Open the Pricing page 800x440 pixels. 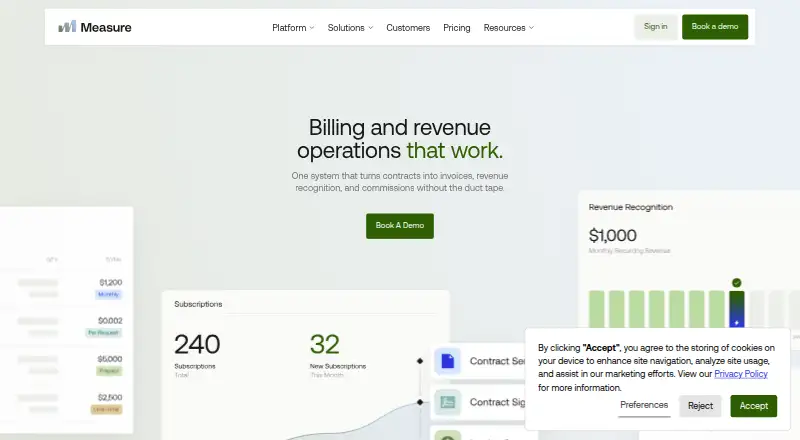[x=457, y=28]
